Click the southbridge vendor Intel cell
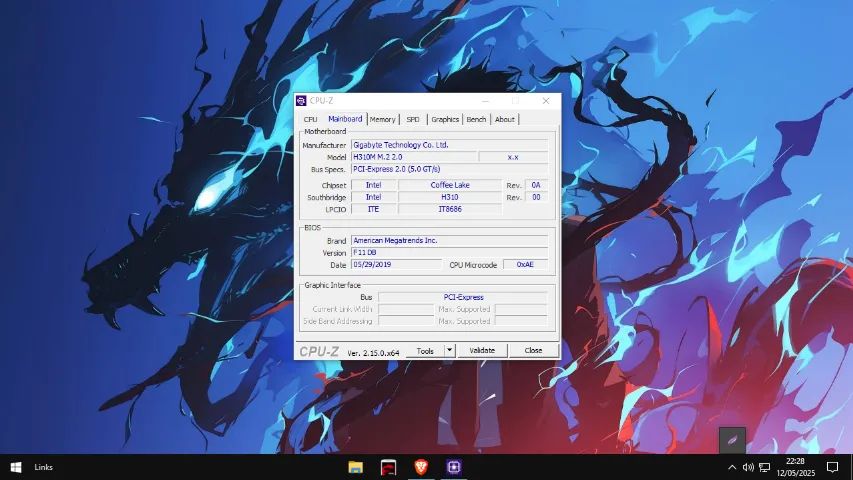Viewport: 853px width, 480px height. click(373, 197)
